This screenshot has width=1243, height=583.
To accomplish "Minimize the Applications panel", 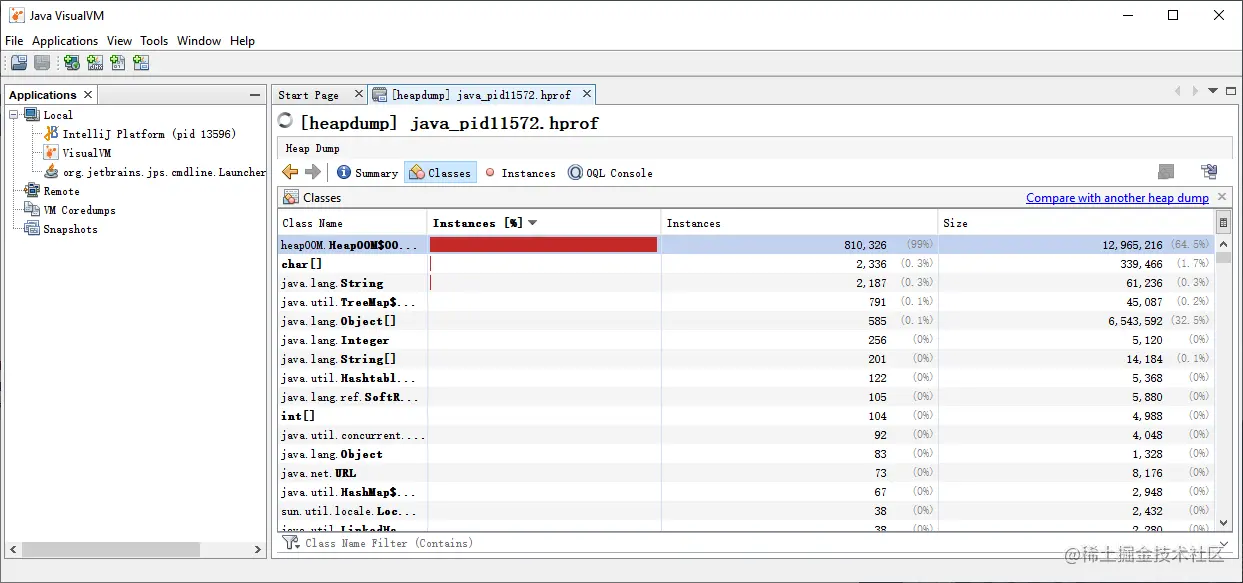I will [x=255, y=95].
